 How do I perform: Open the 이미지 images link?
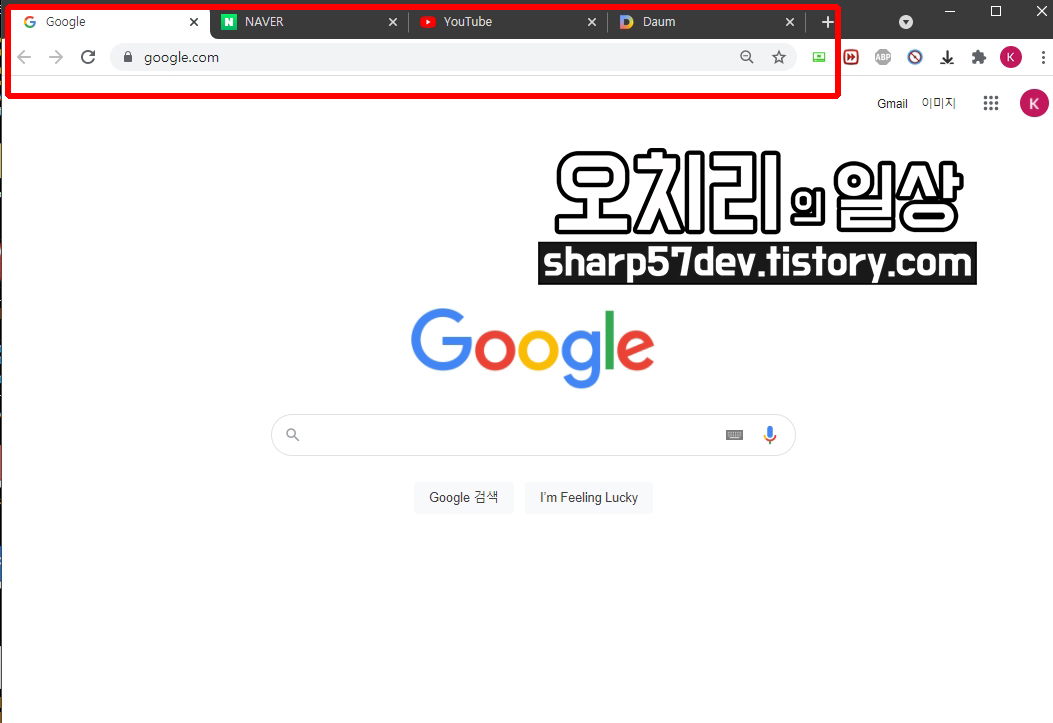click(938, 103)
